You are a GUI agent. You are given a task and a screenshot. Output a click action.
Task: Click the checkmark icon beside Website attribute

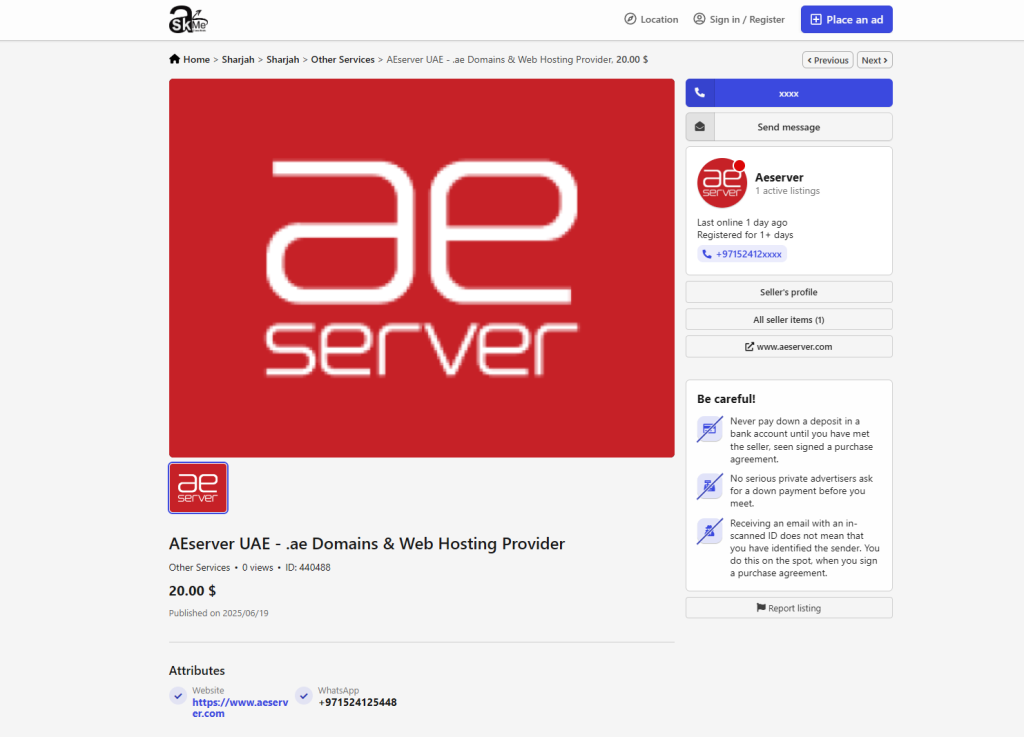pyautogui.click(x=178, y=696)
